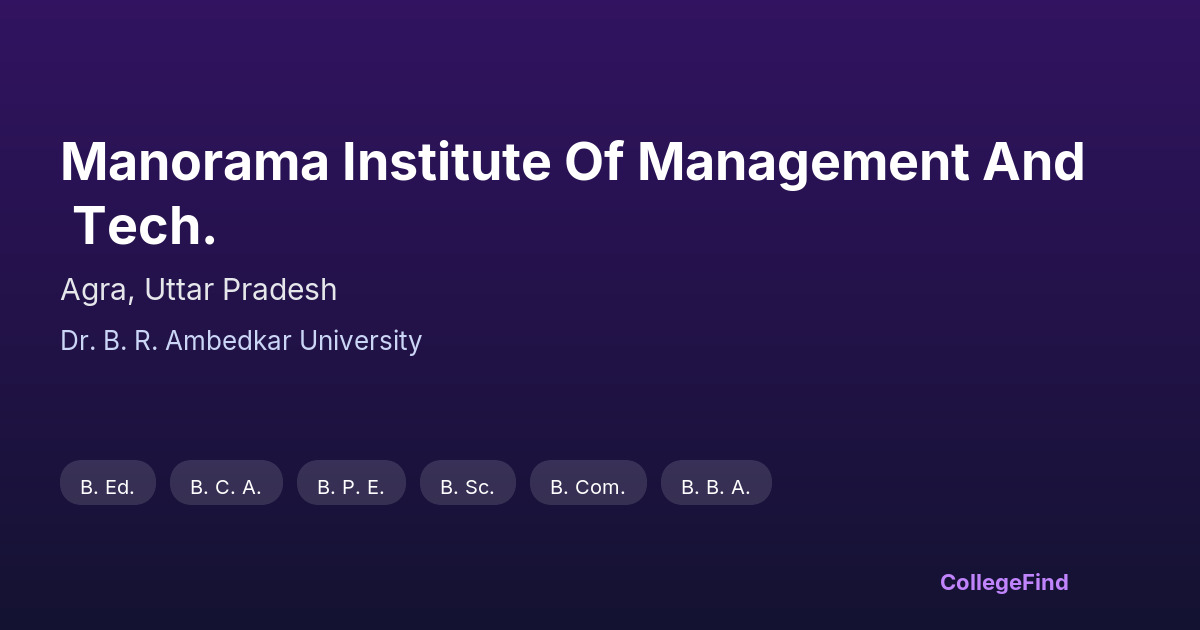Image resolution: width=1200 pixels, height=630 pixels.
Task: Click Uttar Pradesh in the location line
Action: coord(240,290)
